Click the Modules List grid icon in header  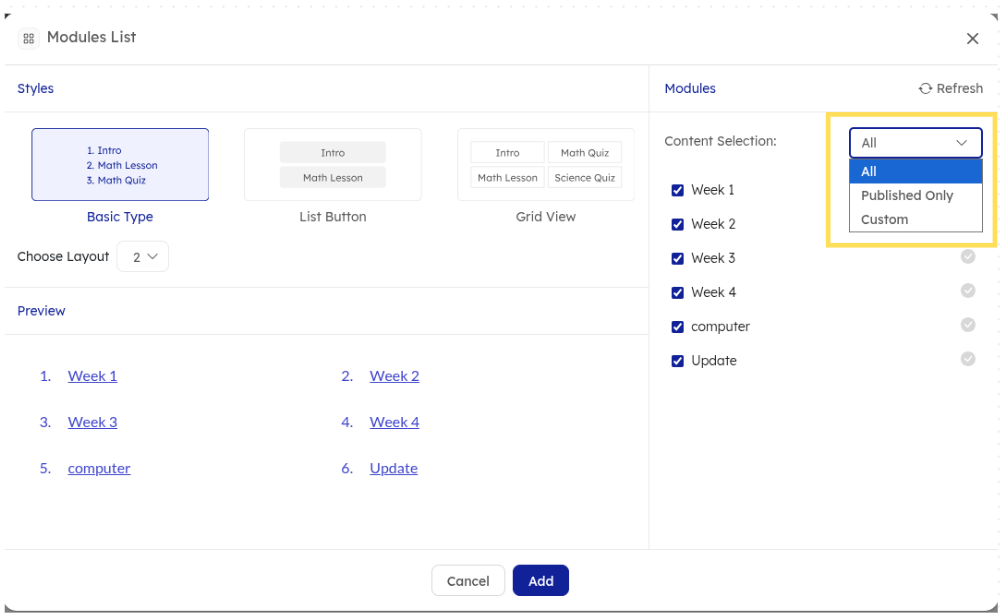tap(29, 38)
